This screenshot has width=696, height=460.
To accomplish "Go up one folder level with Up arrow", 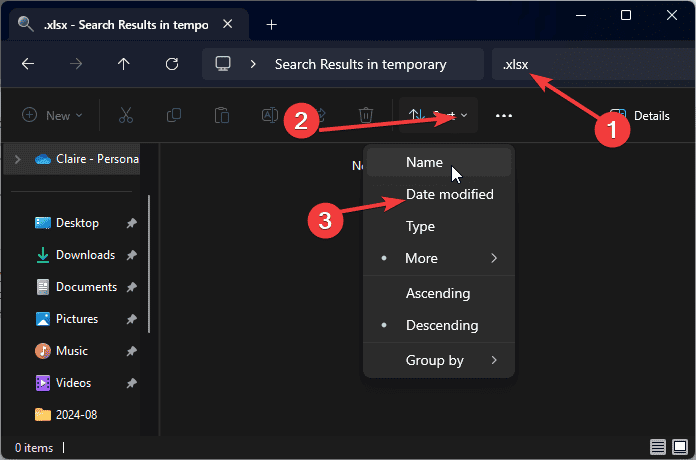I will (x=123, y=64).
